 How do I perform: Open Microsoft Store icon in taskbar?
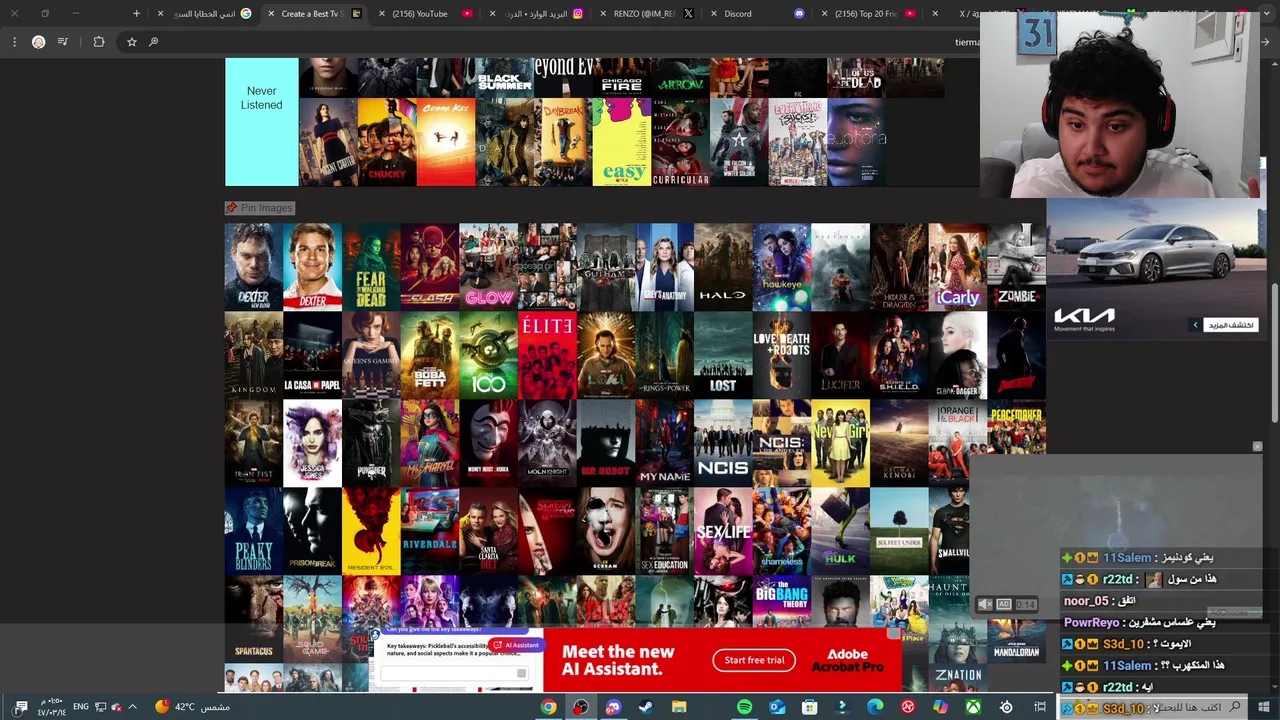pos(810,707)
